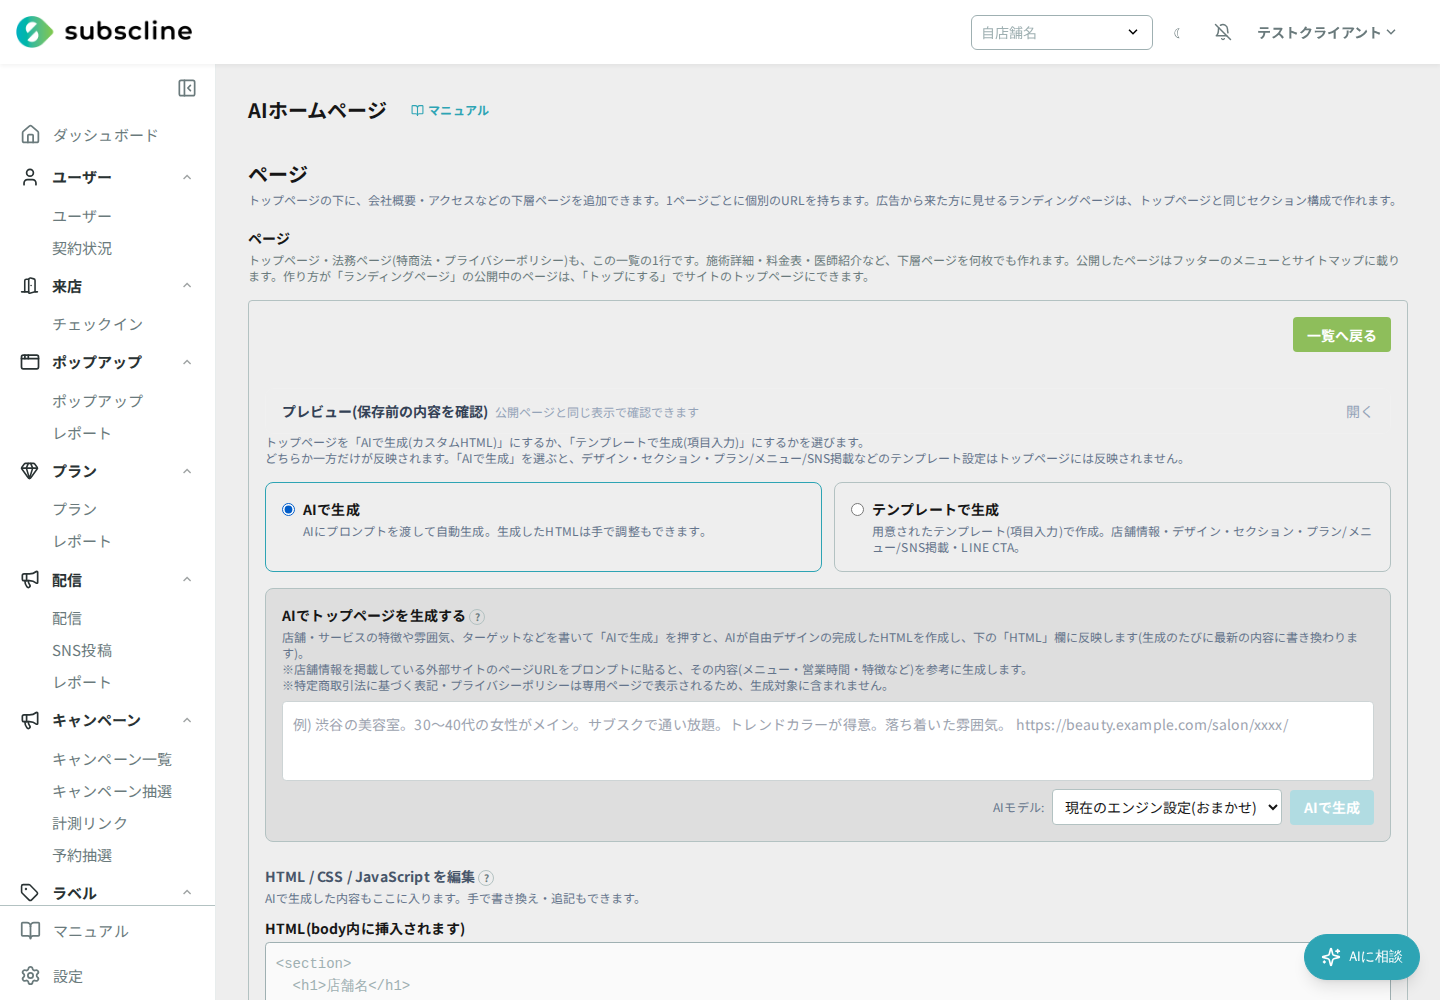Click the ポップアップ window icon

(x=30, y=362)
